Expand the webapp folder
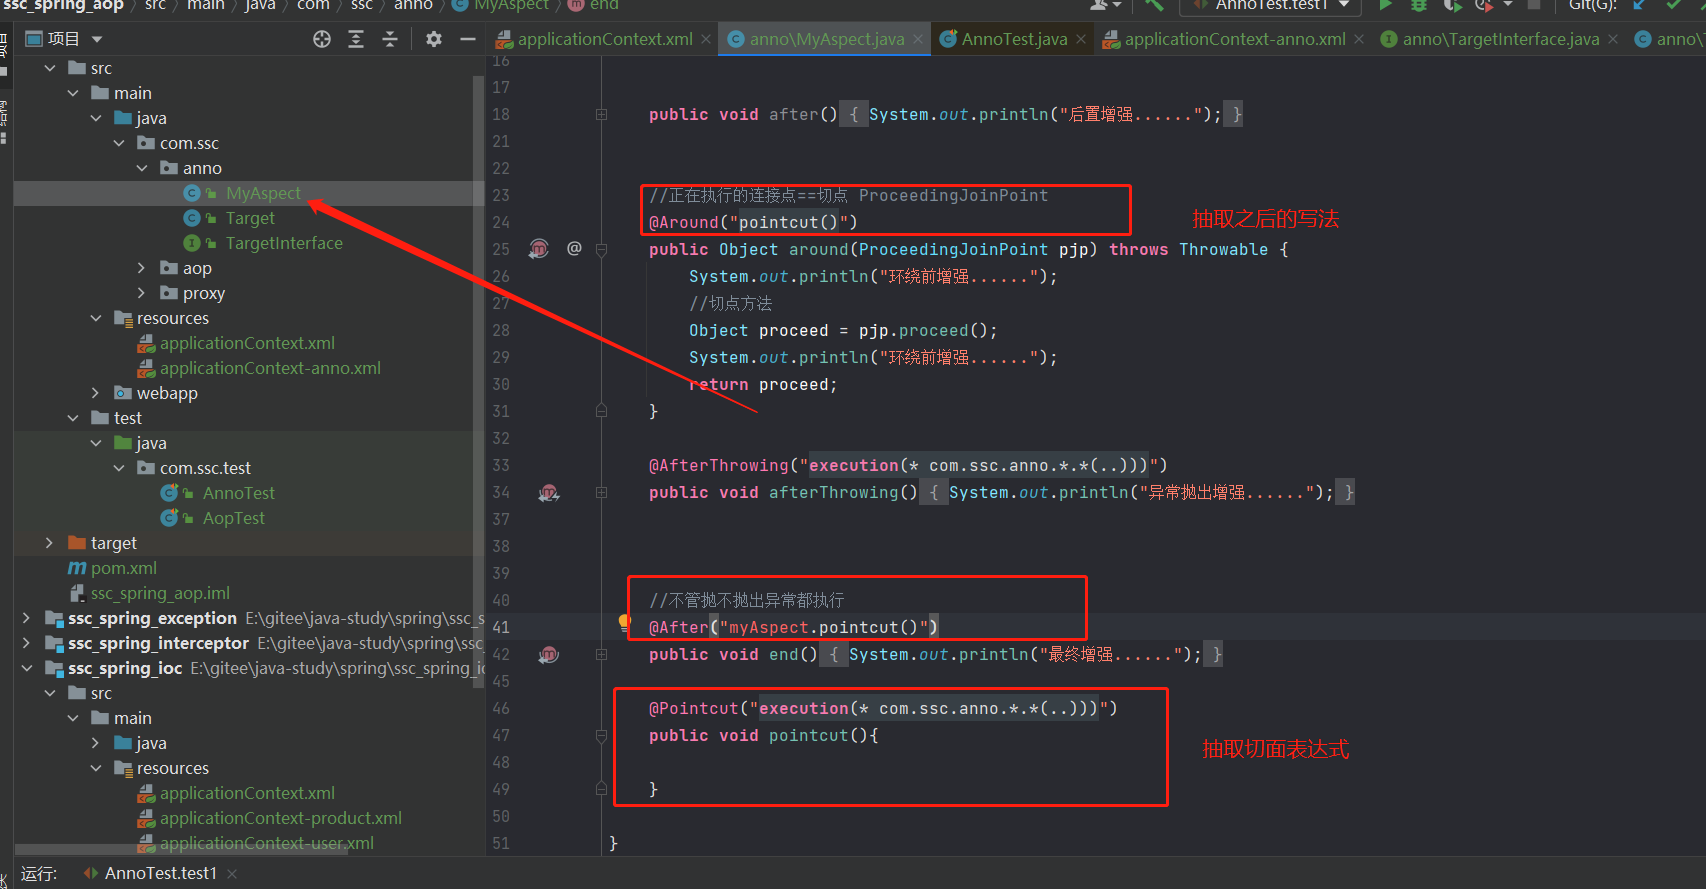 (x=96, y=393)
